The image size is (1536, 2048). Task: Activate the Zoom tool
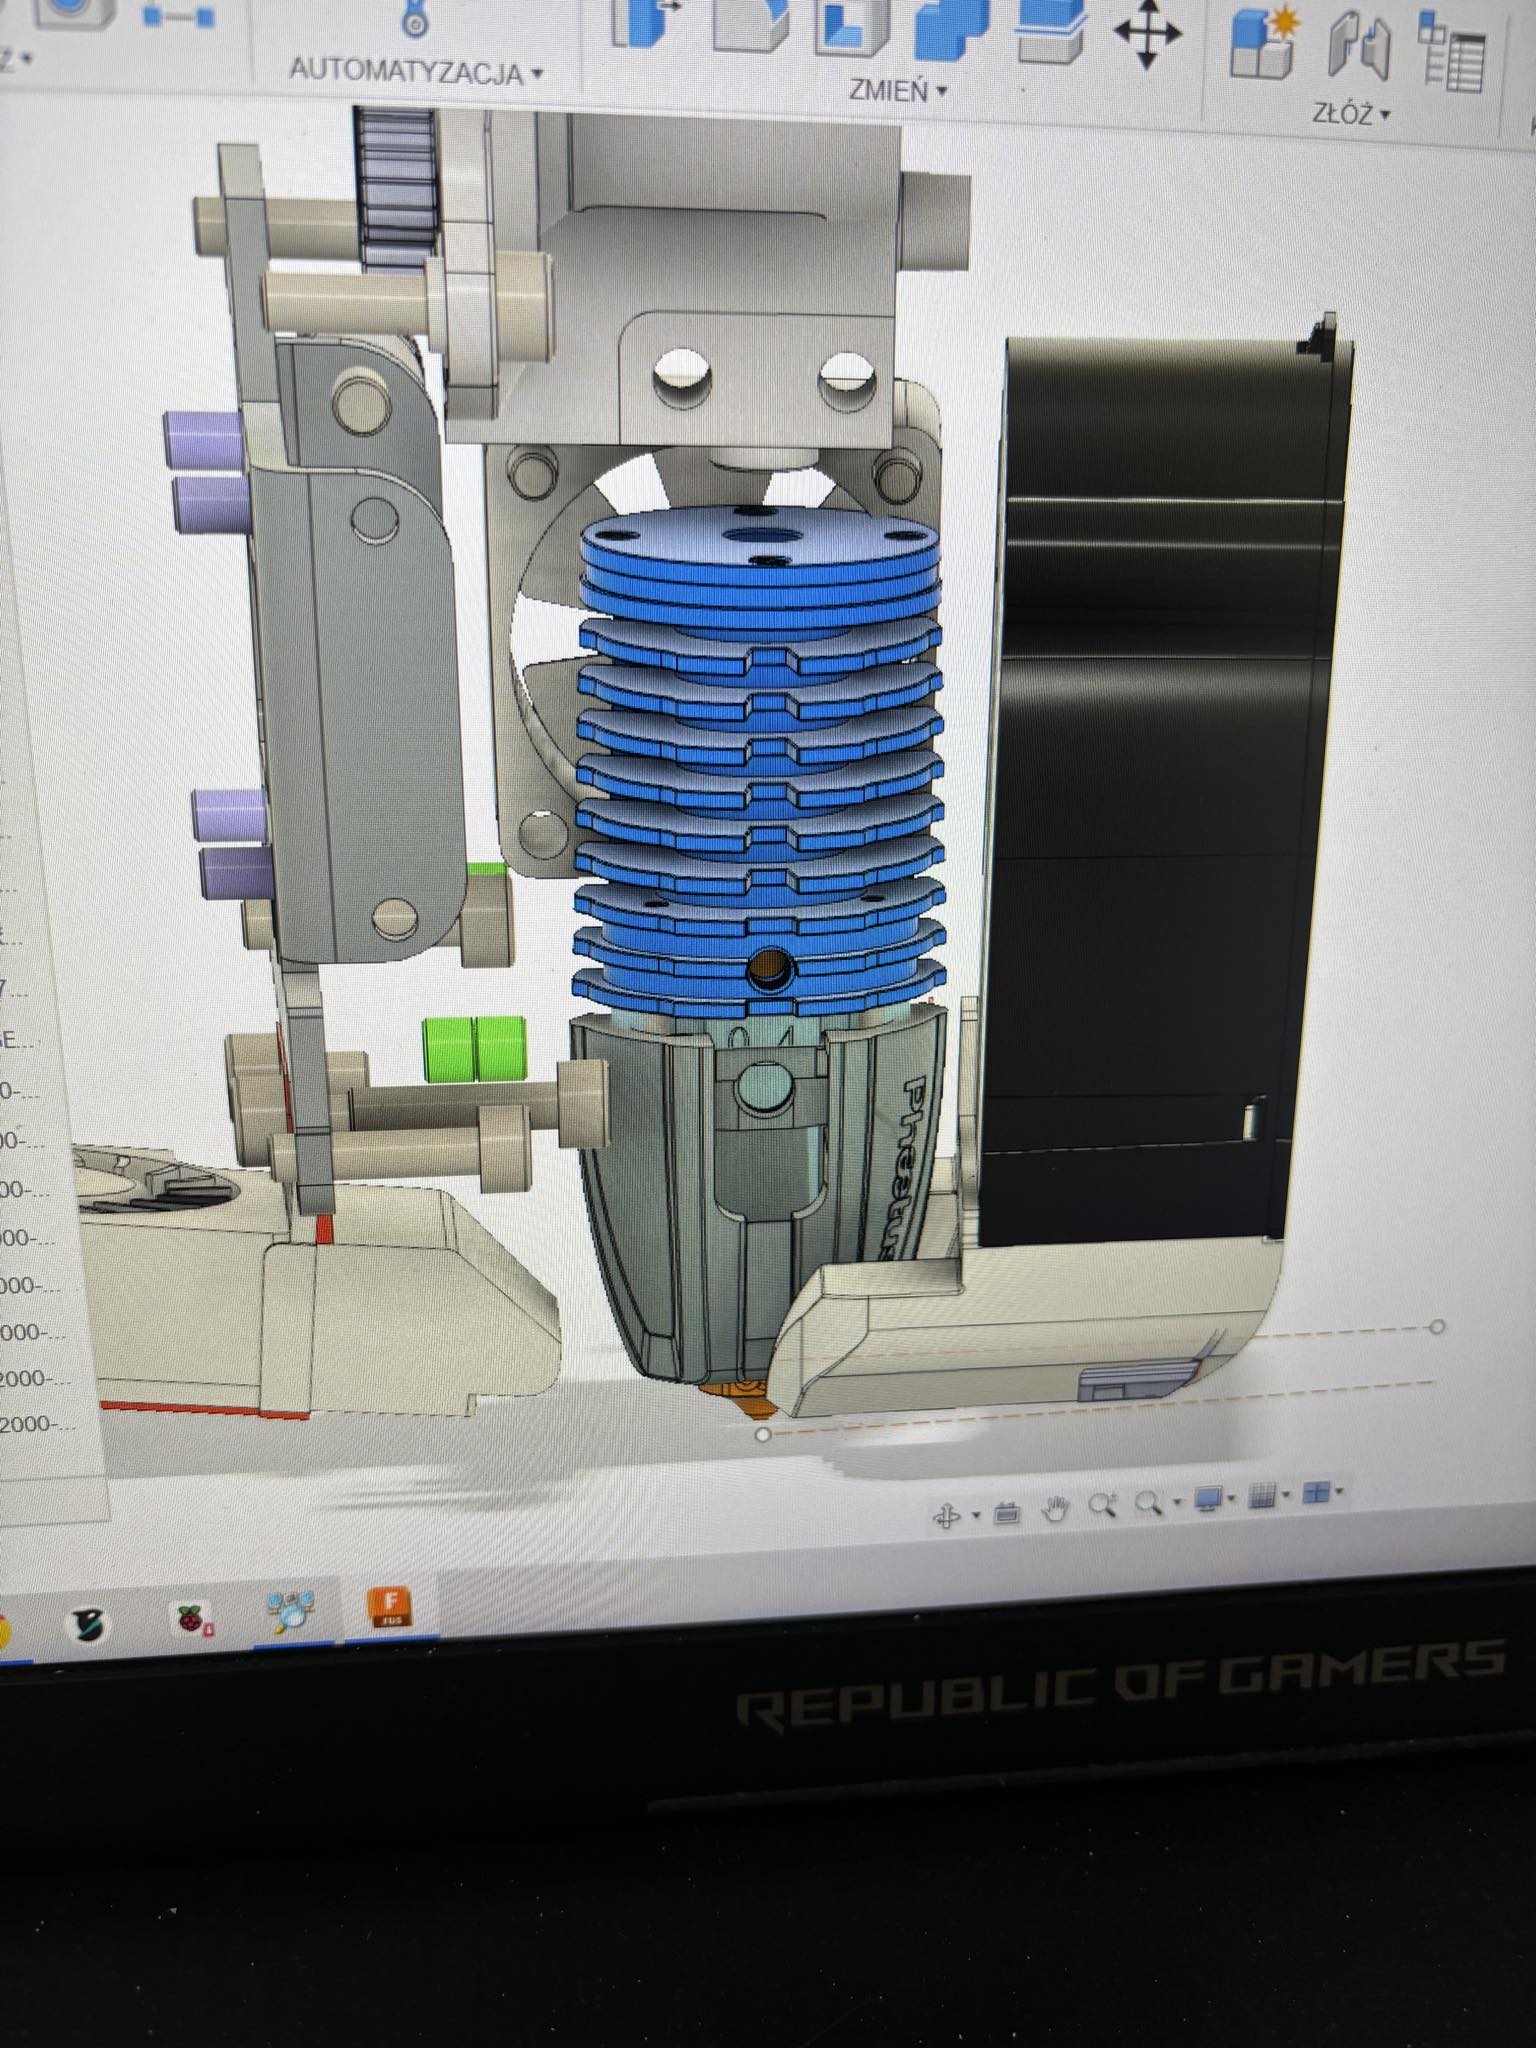pyautogui.click(x=1103, y=1505)
